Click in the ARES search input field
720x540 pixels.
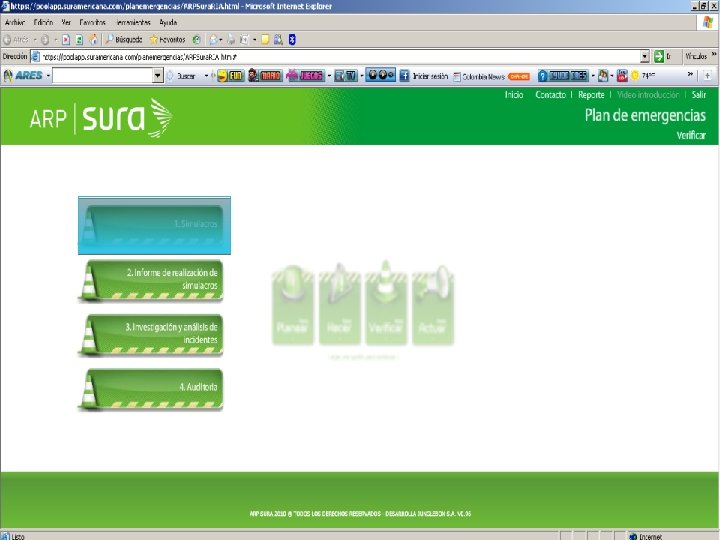pos(103,76)
